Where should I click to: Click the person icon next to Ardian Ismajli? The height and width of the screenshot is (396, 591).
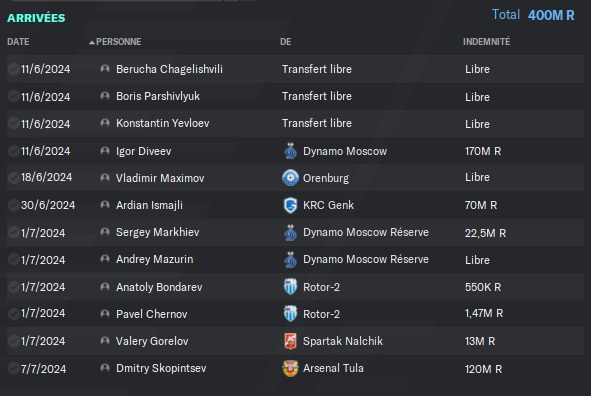[x=105, y=205]
